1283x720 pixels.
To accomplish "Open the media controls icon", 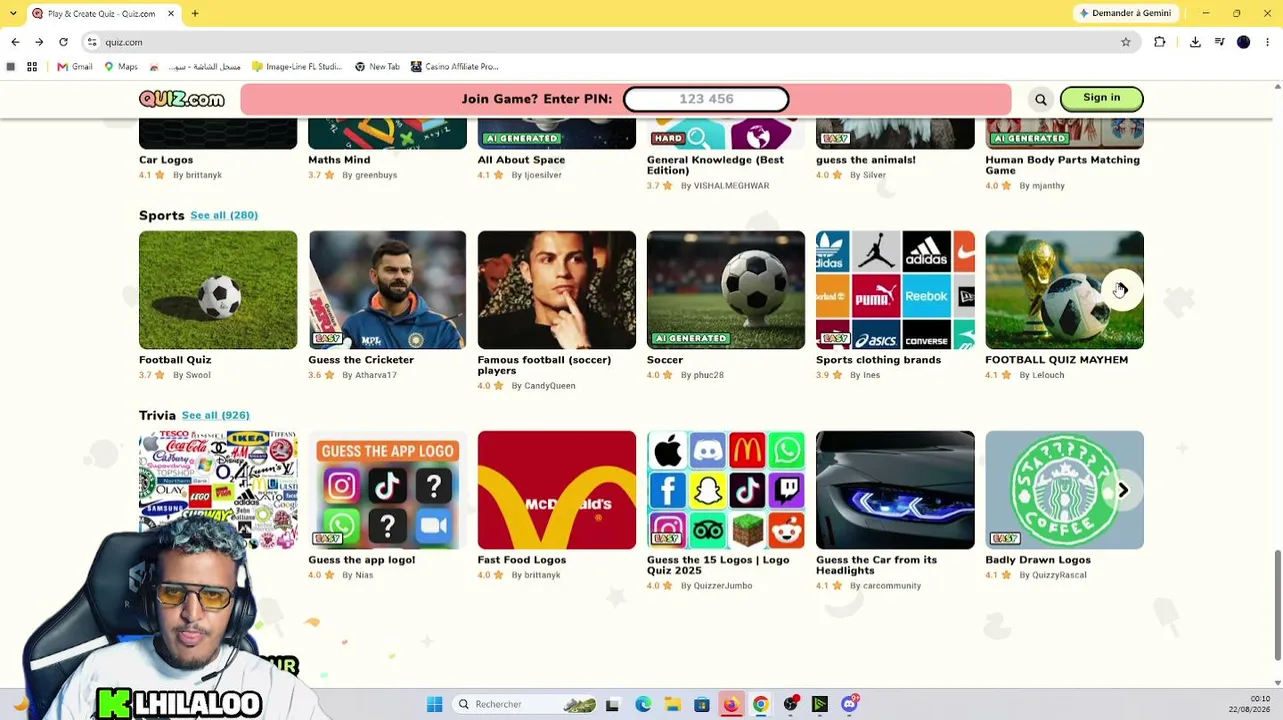I will pyautogui.click(x=1220, y=42).
